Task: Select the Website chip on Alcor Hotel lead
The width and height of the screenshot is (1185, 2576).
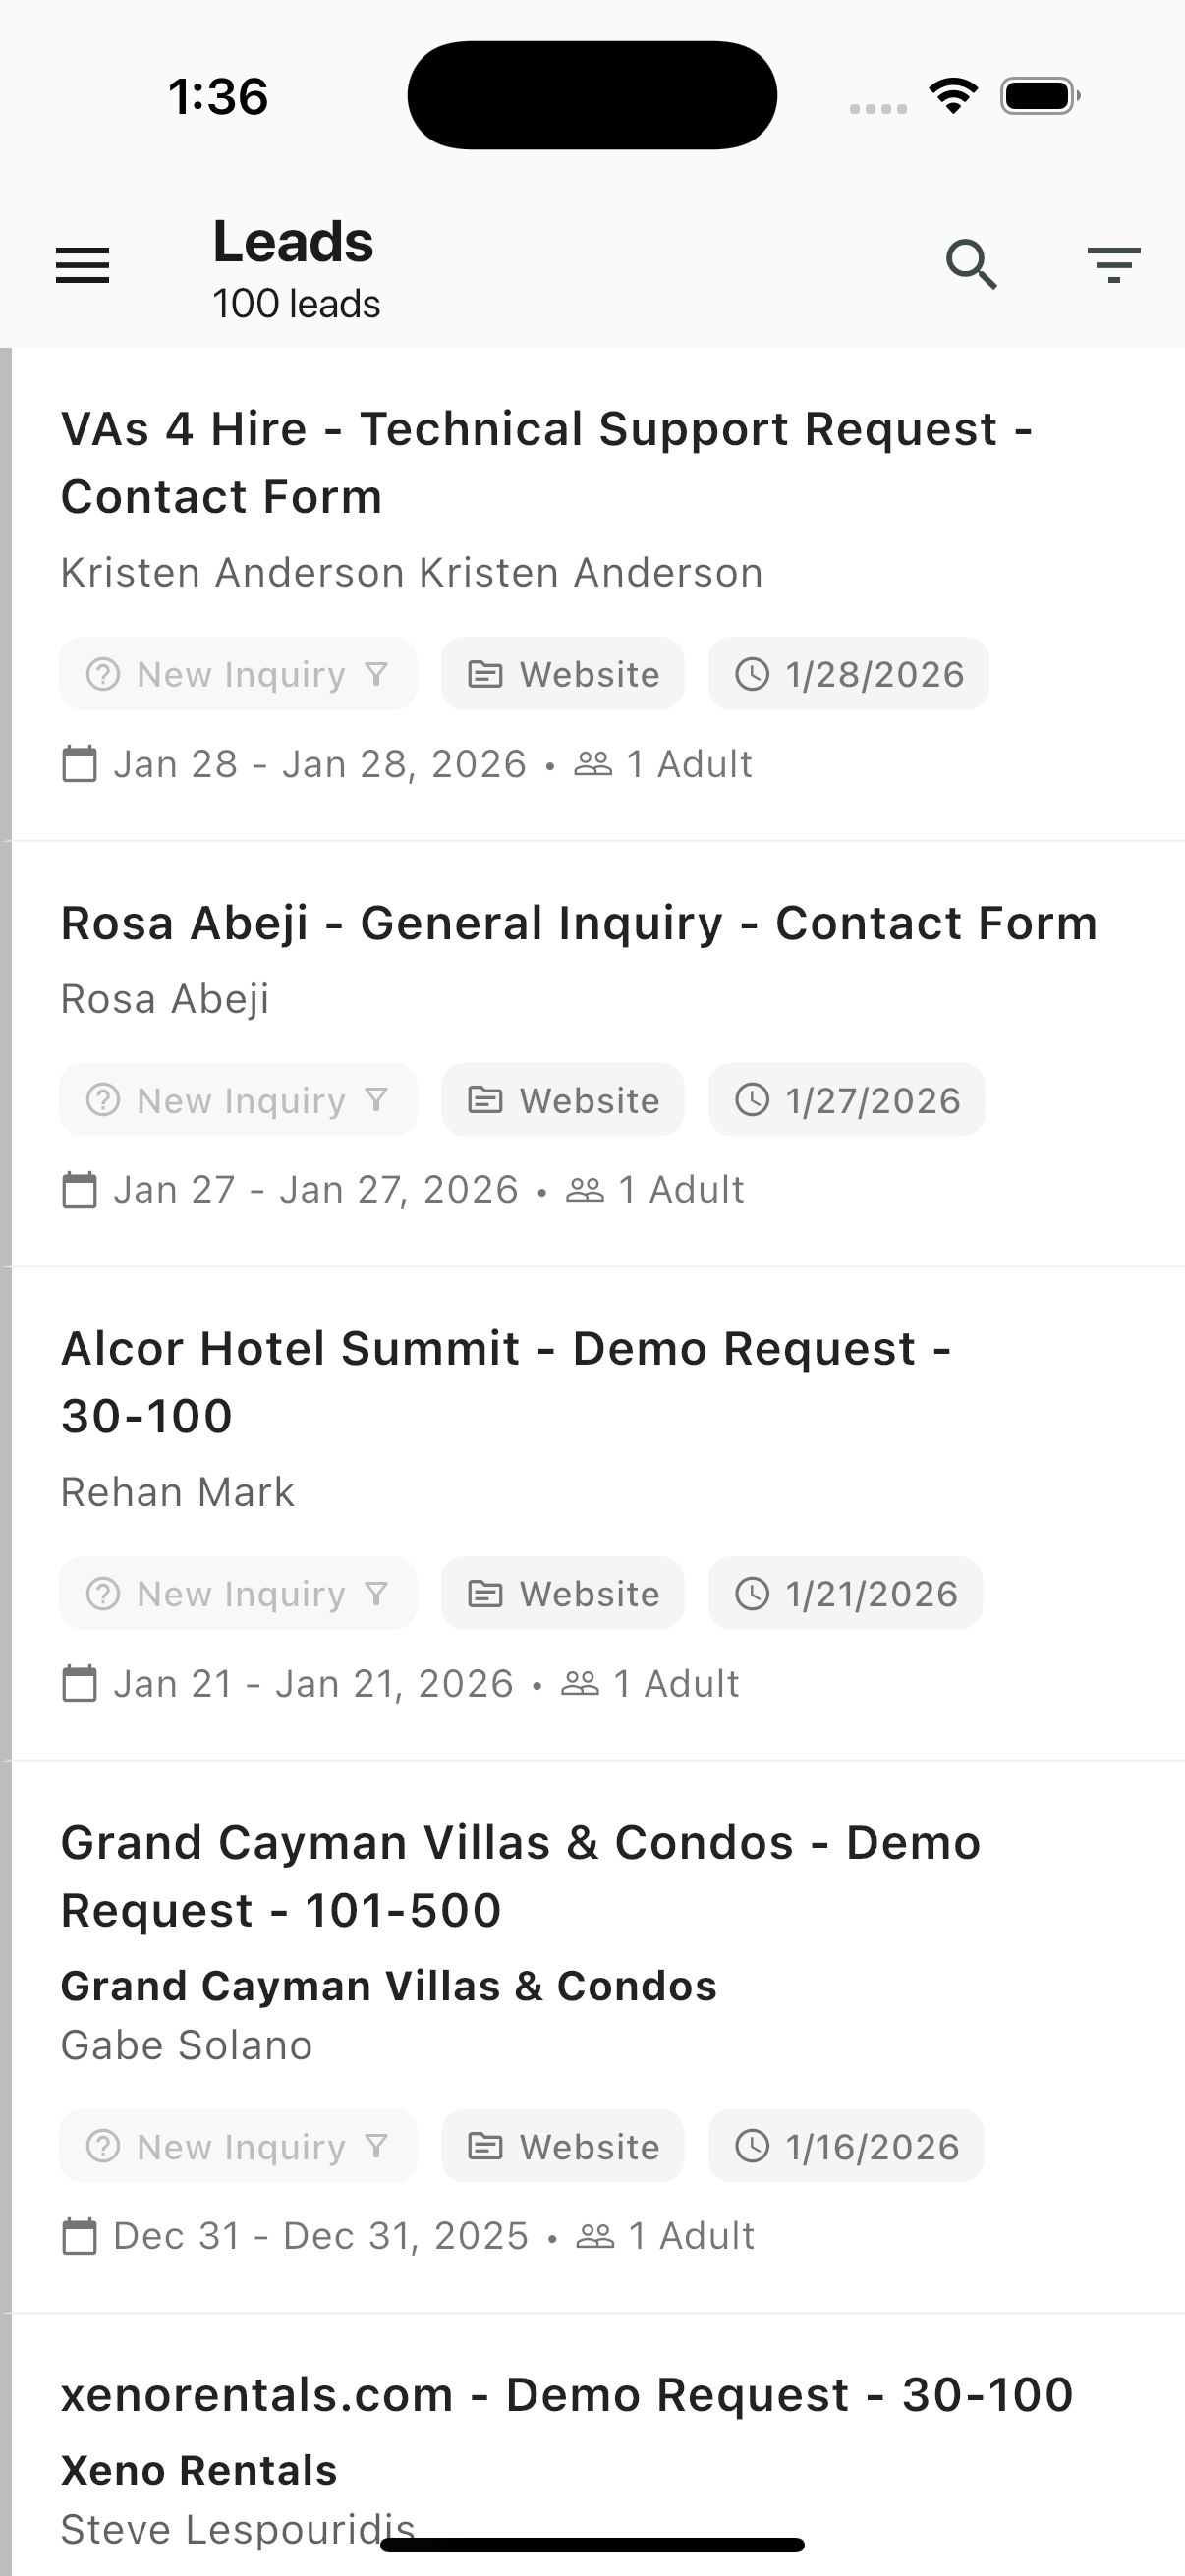Action: 563,1593
